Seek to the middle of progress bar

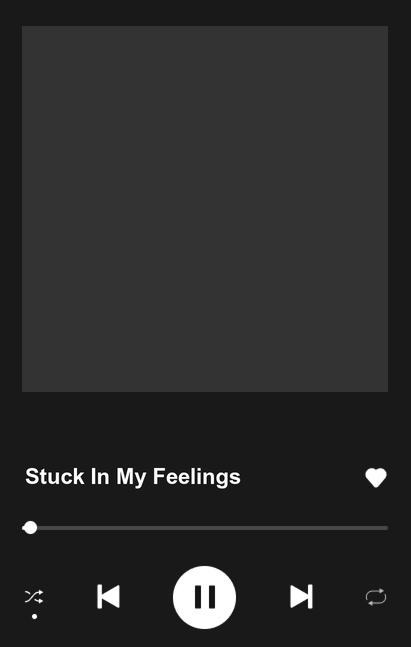pyautogui.click(x=205, y=528)
